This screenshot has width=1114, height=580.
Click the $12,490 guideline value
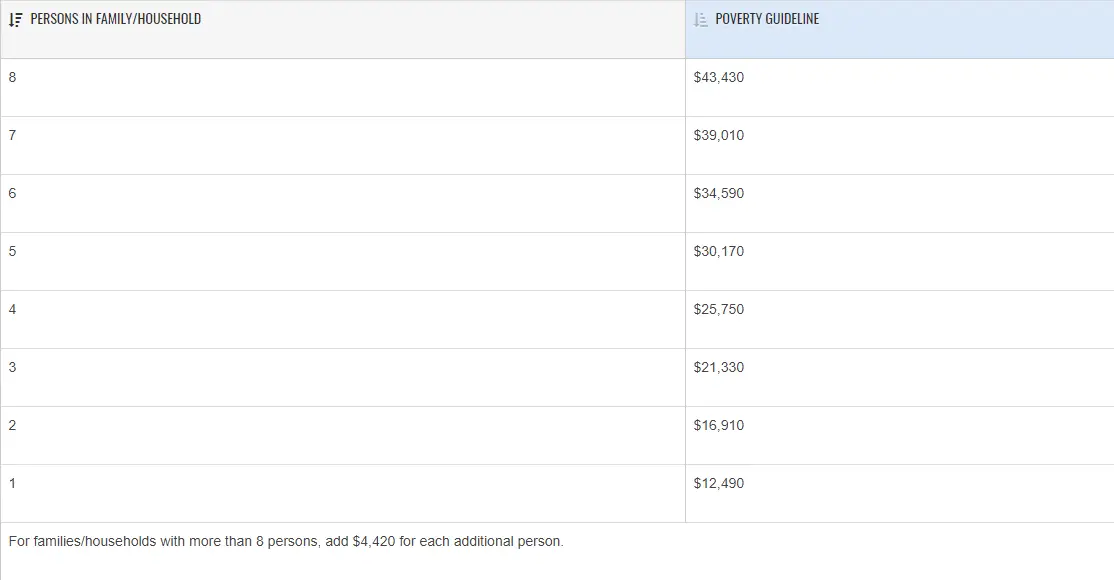point(718,484)
